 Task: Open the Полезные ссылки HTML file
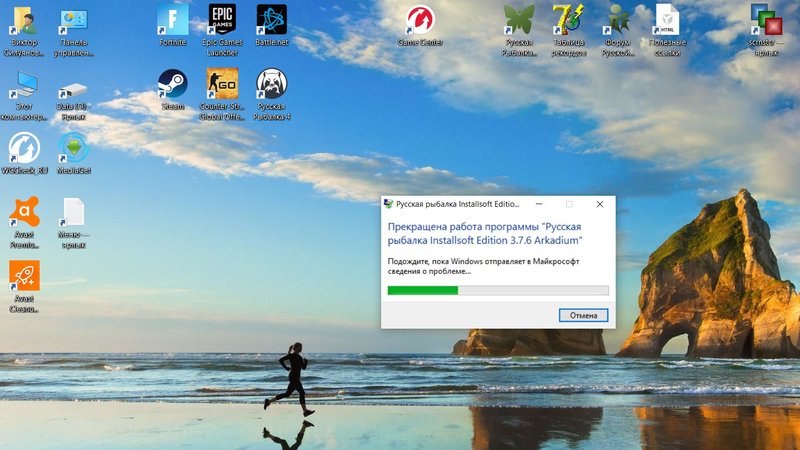pos(666,20)
